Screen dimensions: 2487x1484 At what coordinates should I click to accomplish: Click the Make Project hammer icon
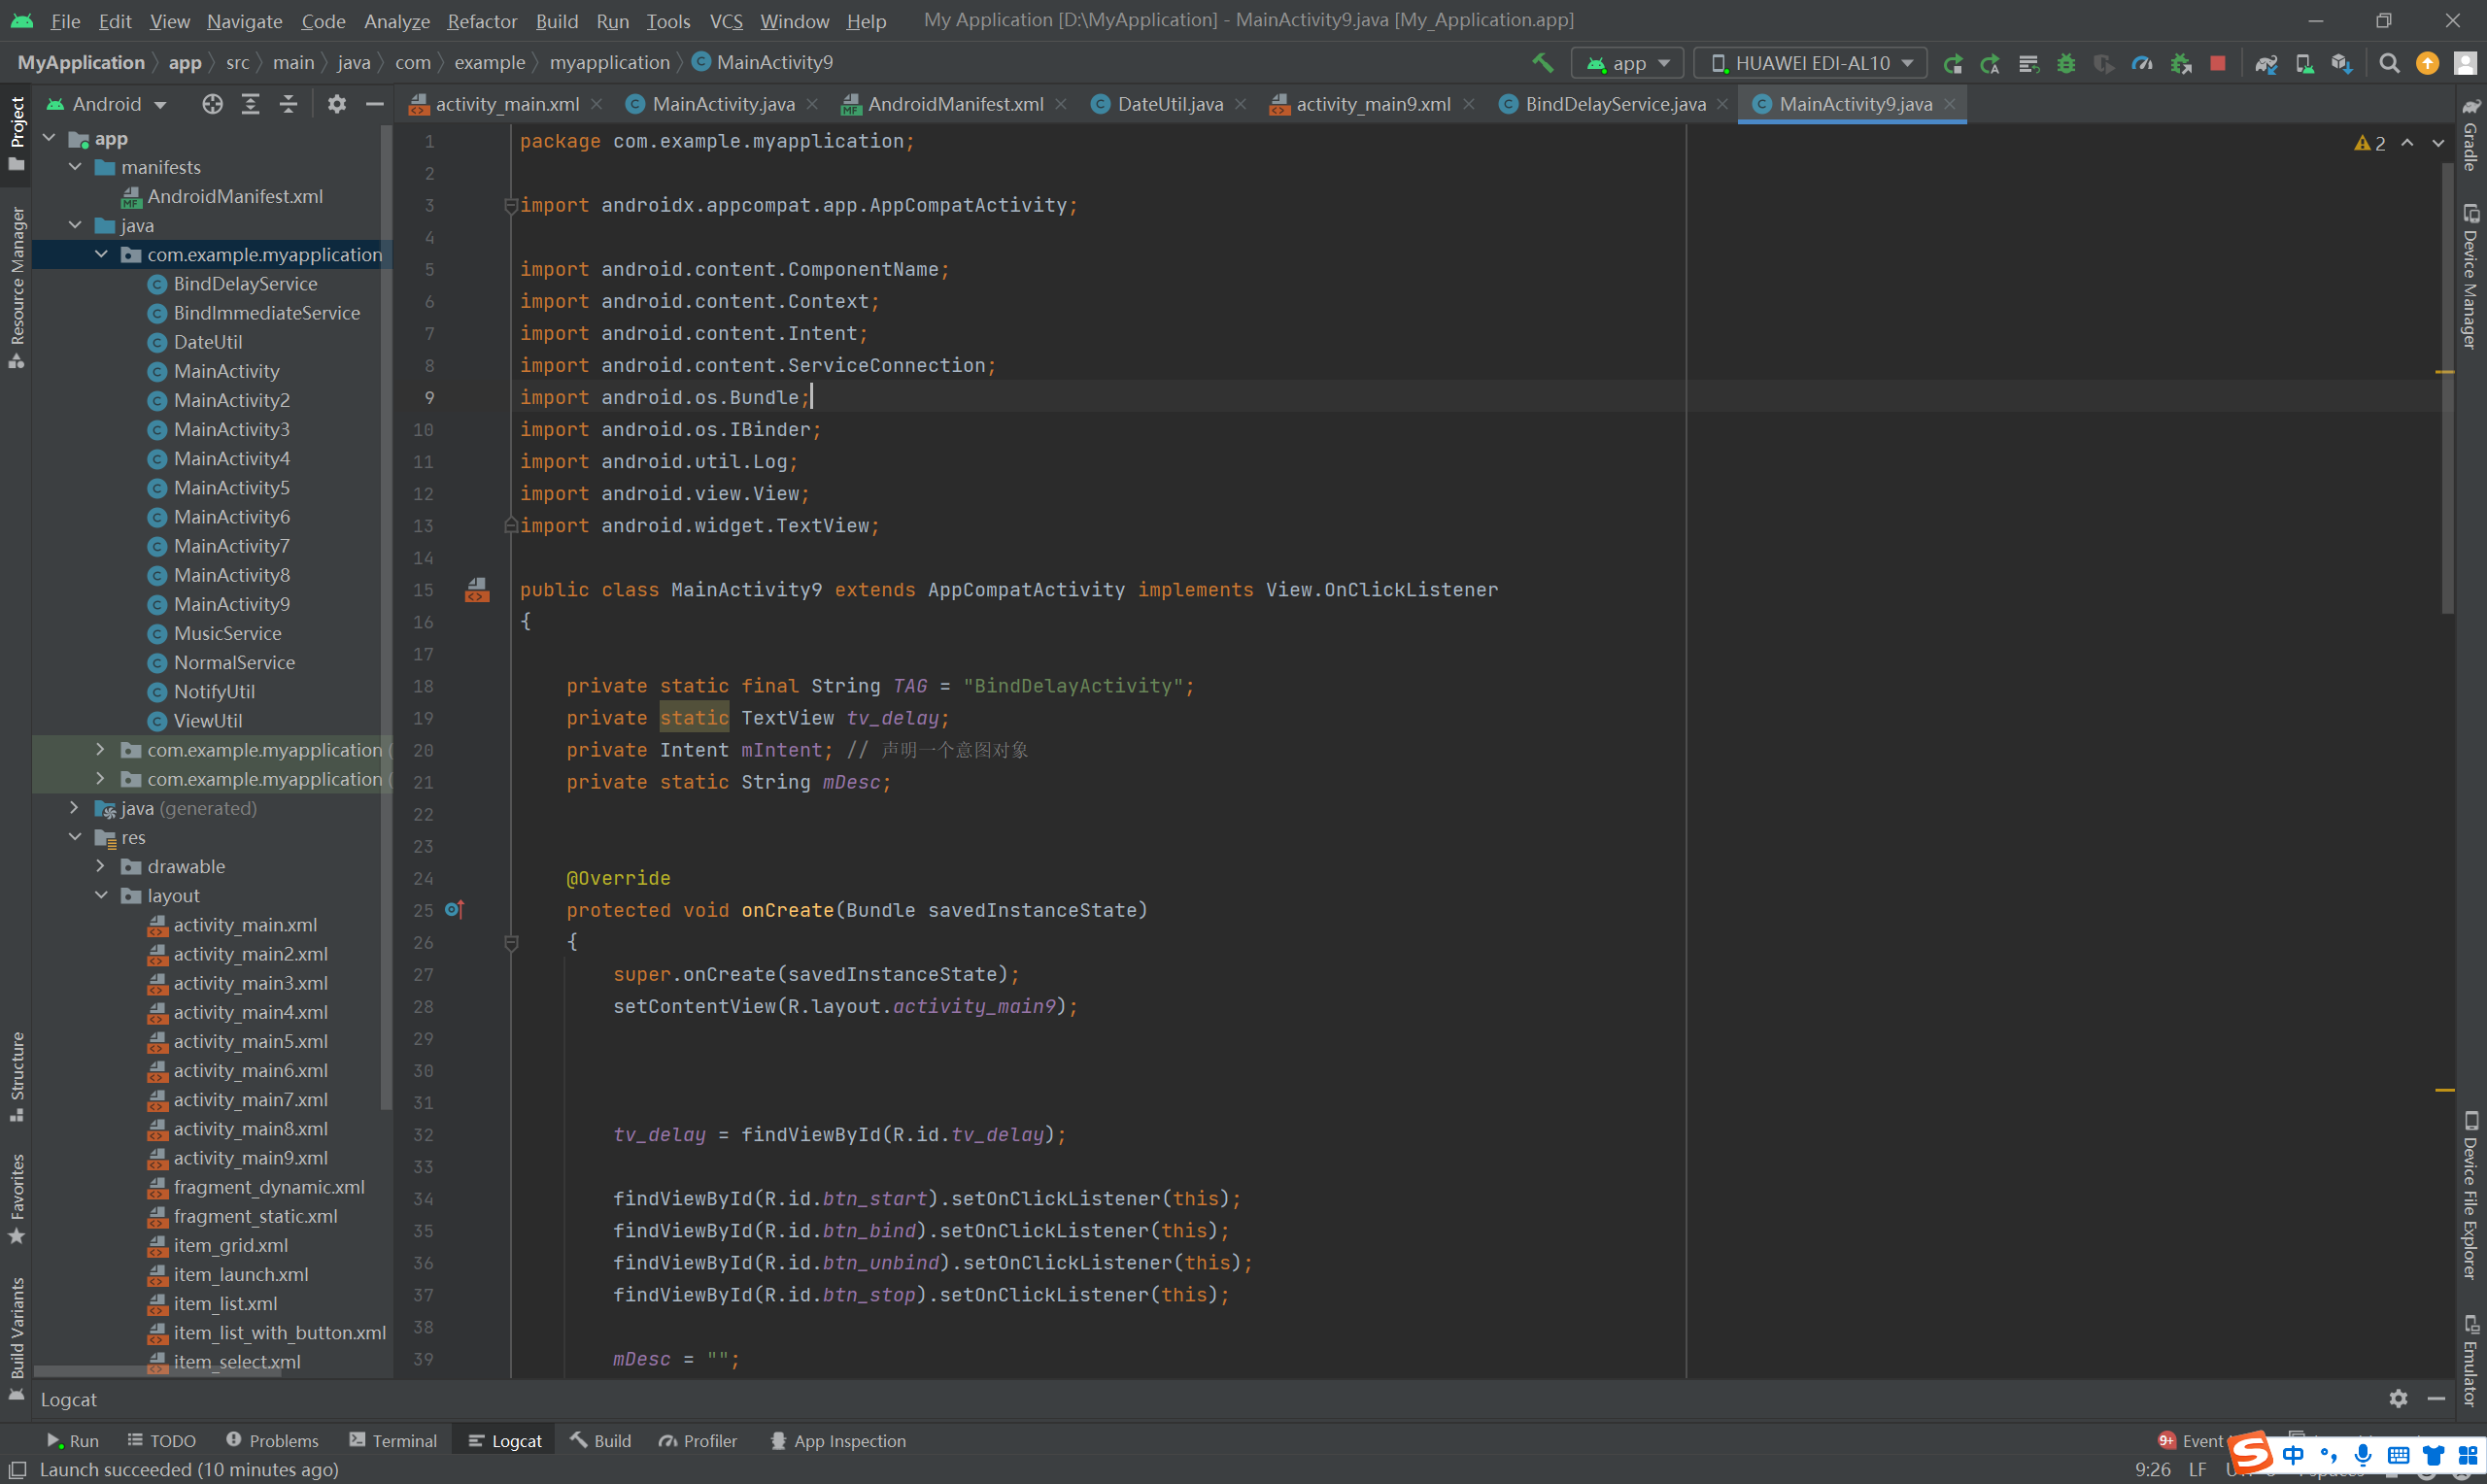[1542, 63]
